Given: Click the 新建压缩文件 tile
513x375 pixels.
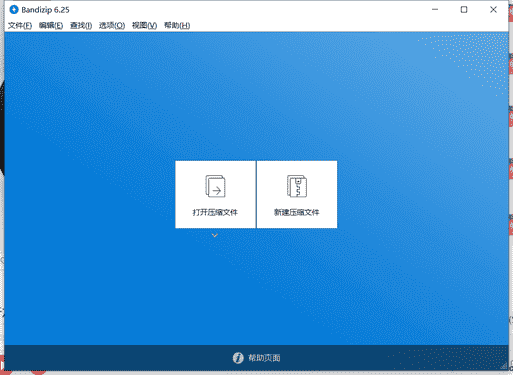Looking at the screenshot, I should [x=297, y=194].
